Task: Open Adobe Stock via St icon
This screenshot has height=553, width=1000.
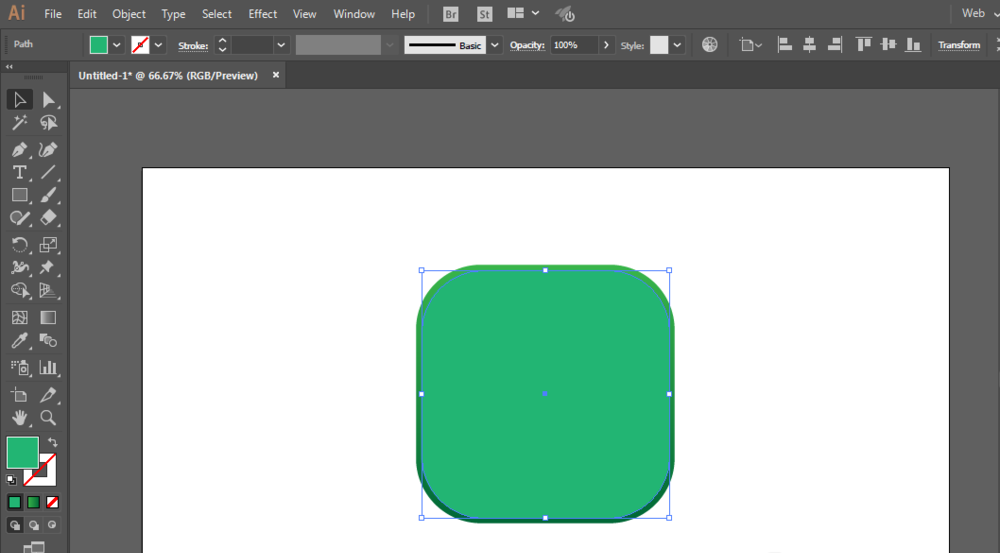Action: (x=485, y=14)
